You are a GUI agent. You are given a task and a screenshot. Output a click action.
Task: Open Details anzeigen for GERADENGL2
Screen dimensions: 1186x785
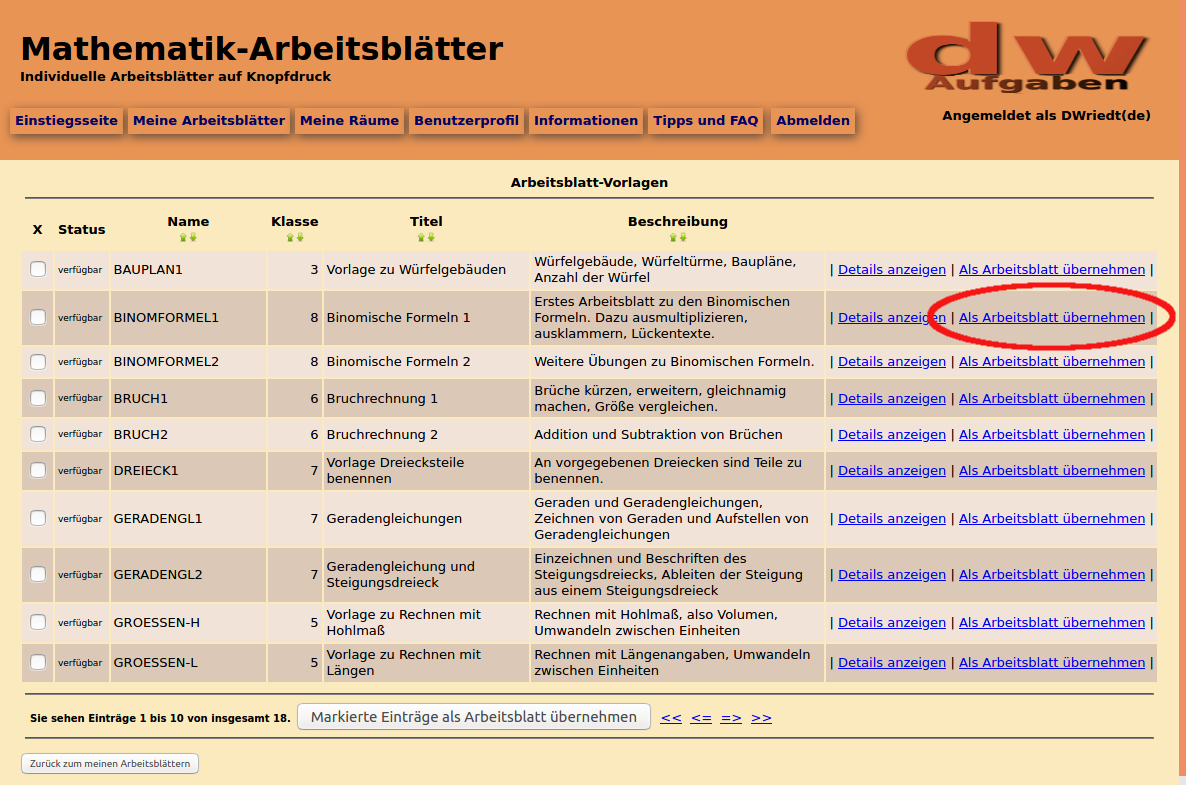point(892,575)
